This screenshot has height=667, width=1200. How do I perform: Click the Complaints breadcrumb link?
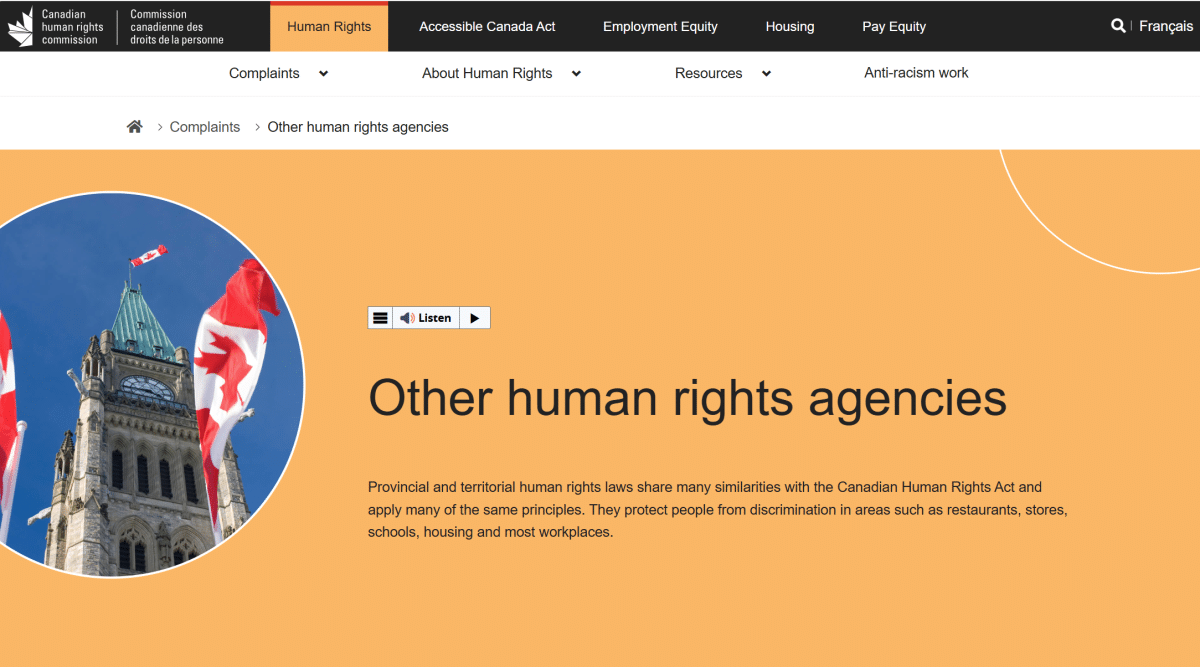tap(205, 127)
